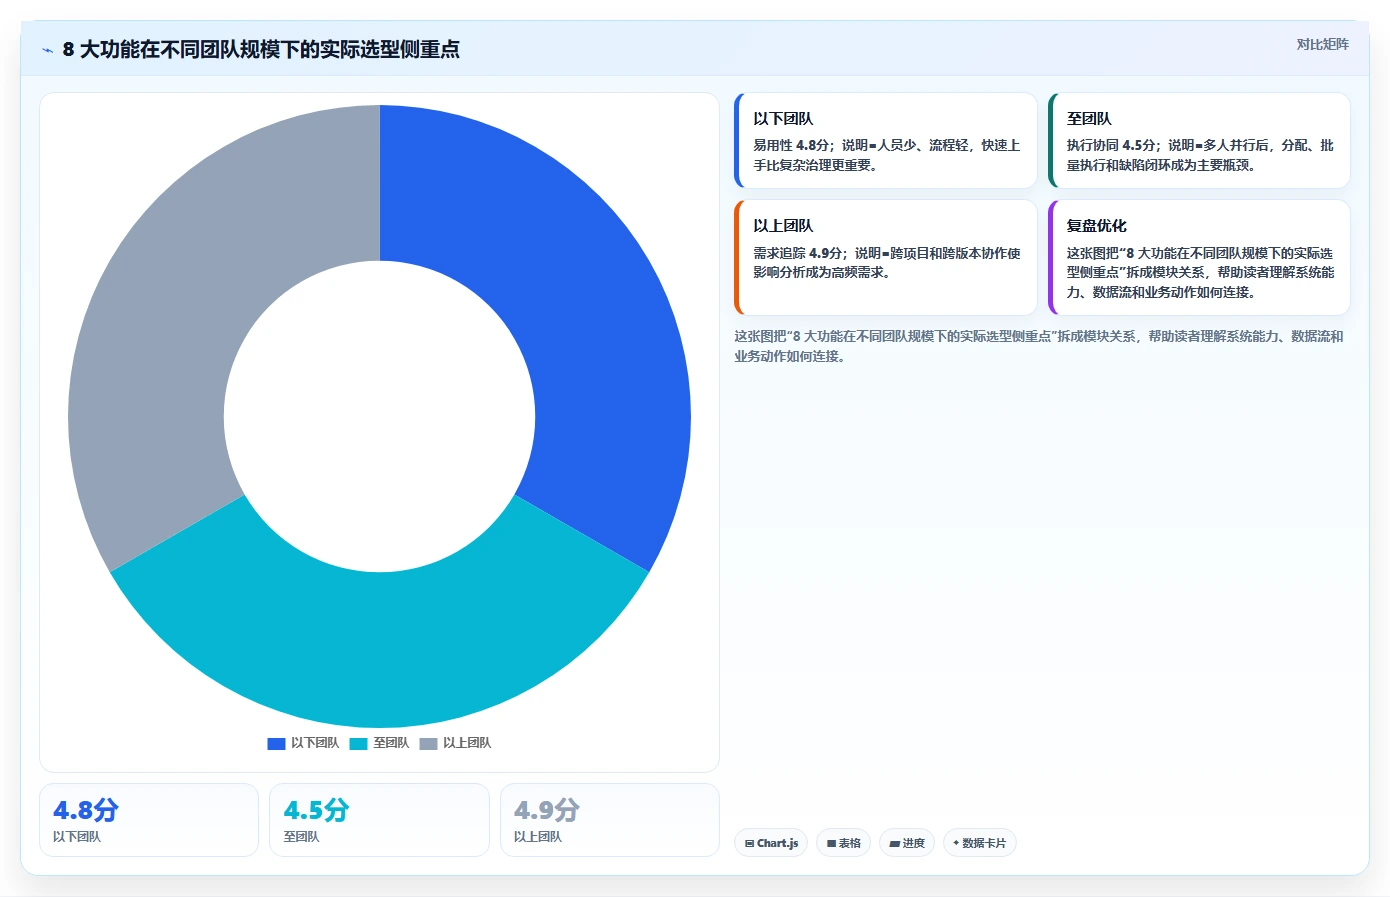Screen dimensions: 1390x897
Task: Click the 对比矩阵 label in header
Action: coord(1322,44)
